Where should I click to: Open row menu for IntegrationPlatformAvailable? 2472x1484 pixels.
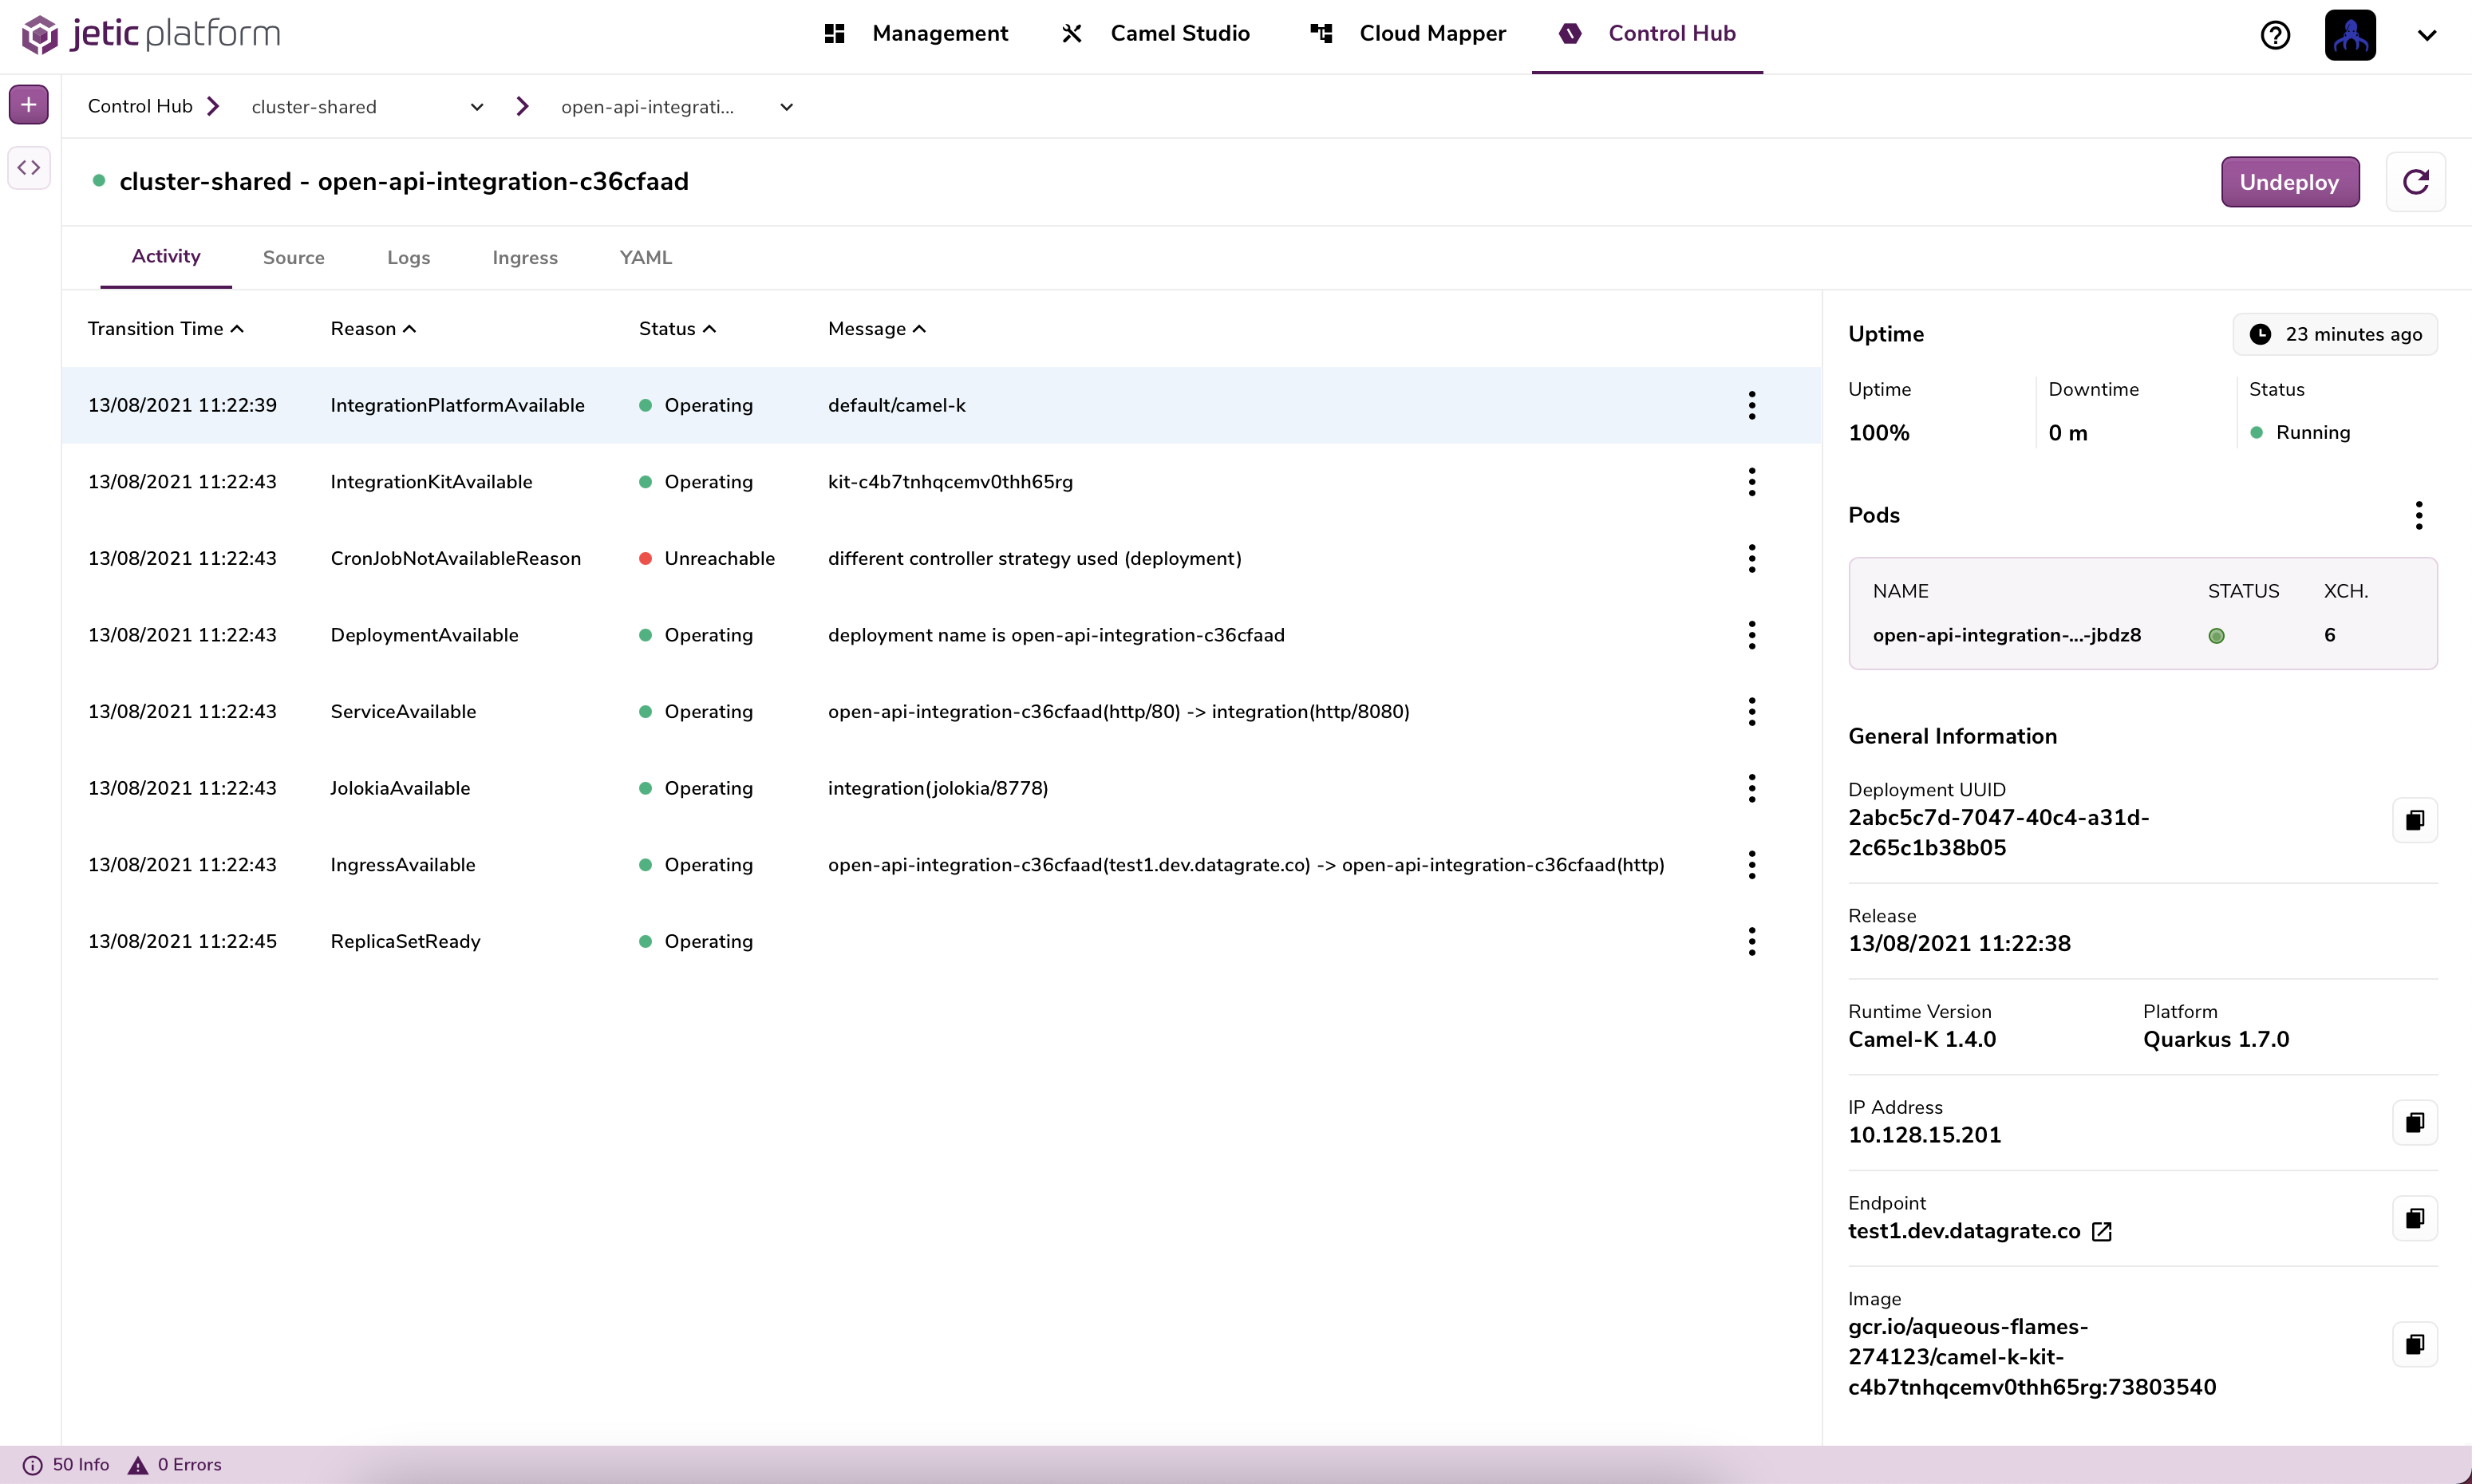click(x=1752, y=405)
